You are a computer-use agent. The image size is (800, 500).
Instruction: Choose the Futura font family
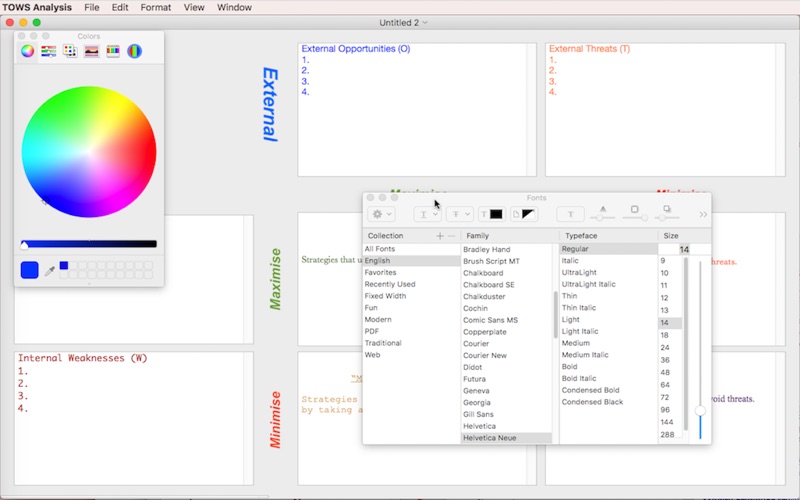(507, 379)
